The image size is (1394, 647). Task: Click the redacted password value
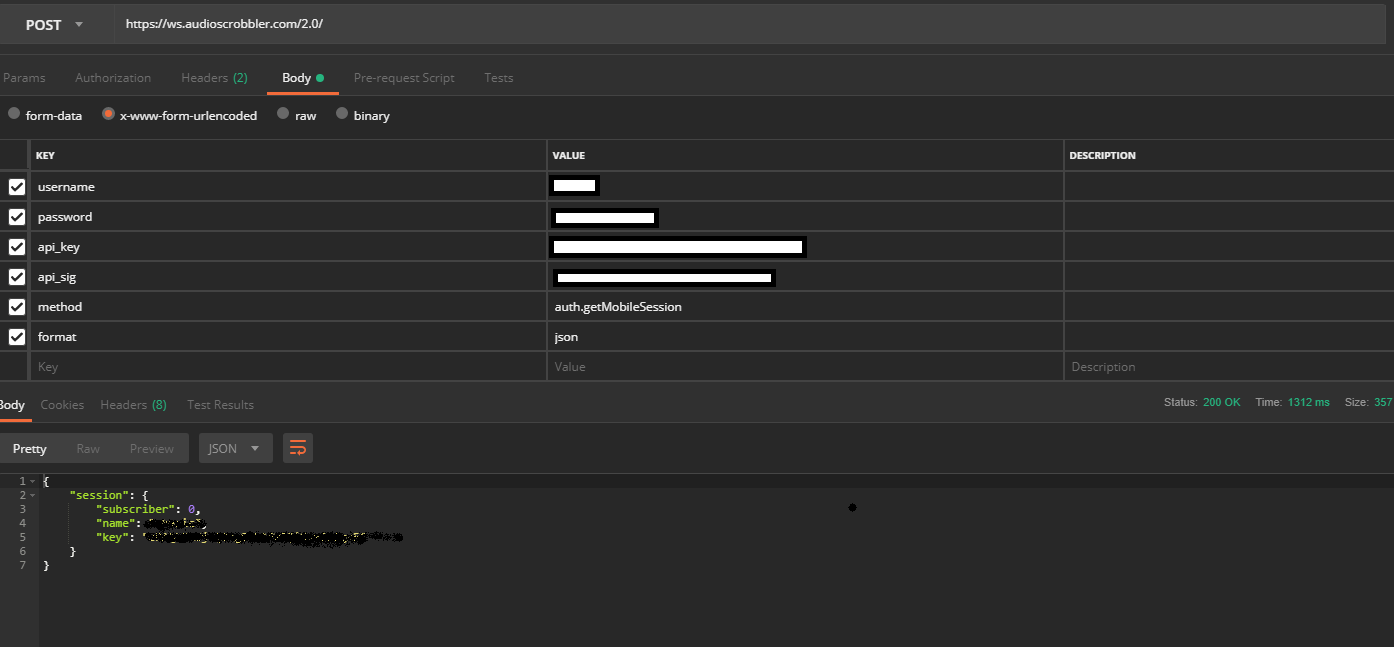pyautogui.click(x=604, y=217)
